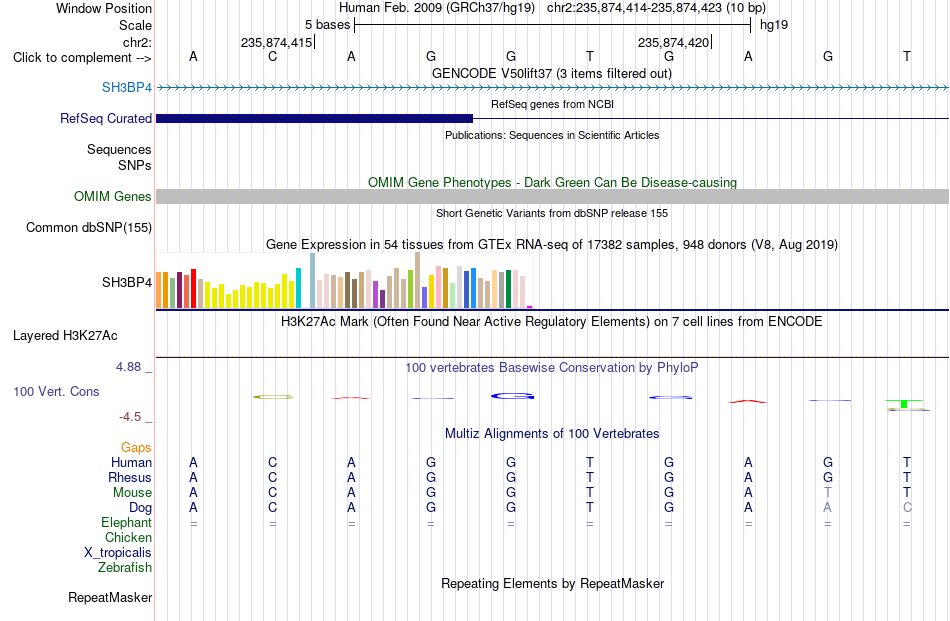950x621 pixels.
Task: Click the Gaps alignment row label
Action: (x=136, y=447)
